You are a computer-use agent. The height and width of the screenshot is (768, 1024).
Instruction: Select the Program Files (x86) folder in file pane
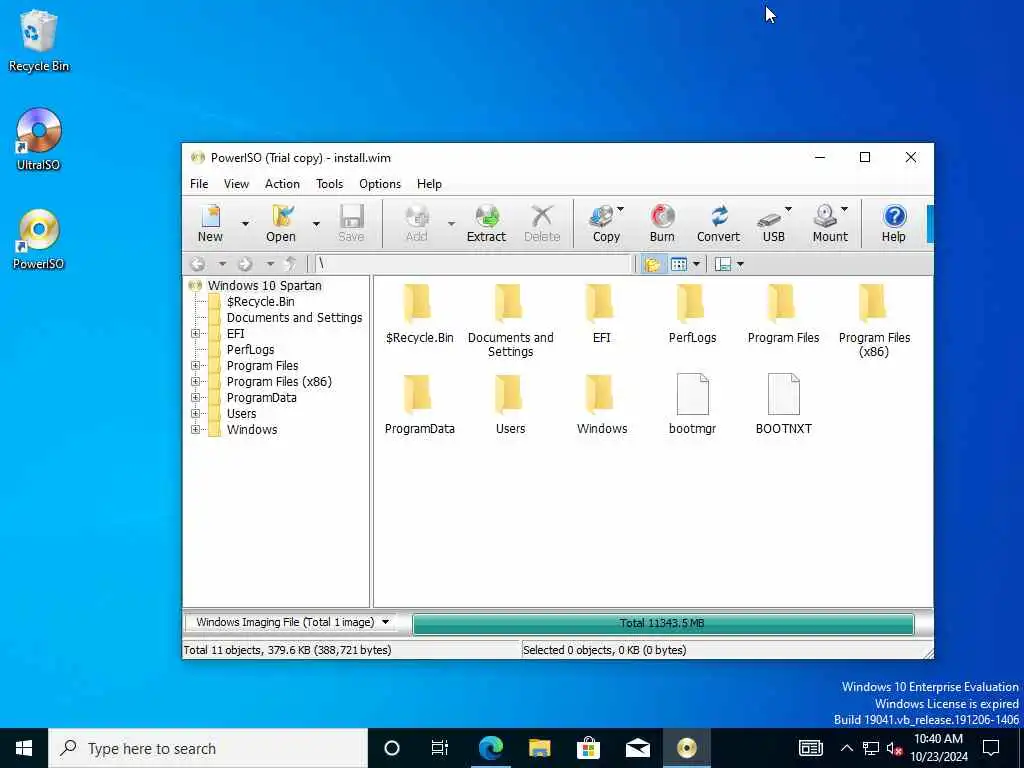(x=874, y=304)
